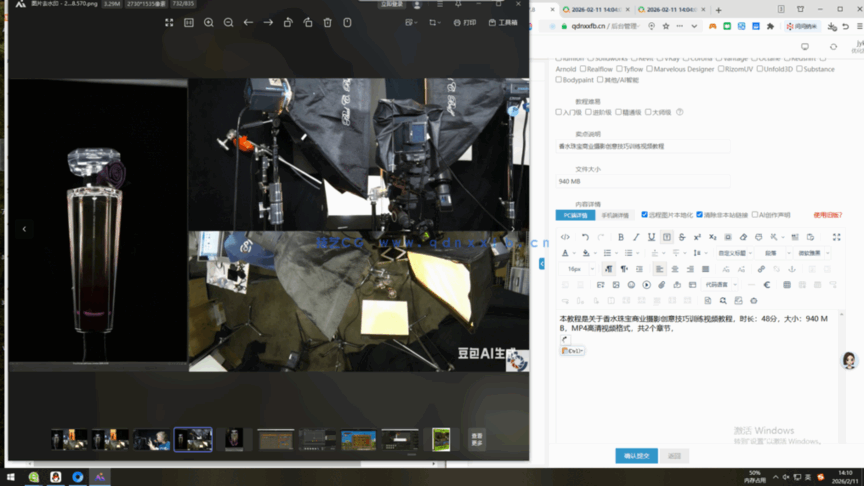This screenshot has width=864, height=486.
Task: Click the 940 MB file size field
Action: tap(643, 181)
